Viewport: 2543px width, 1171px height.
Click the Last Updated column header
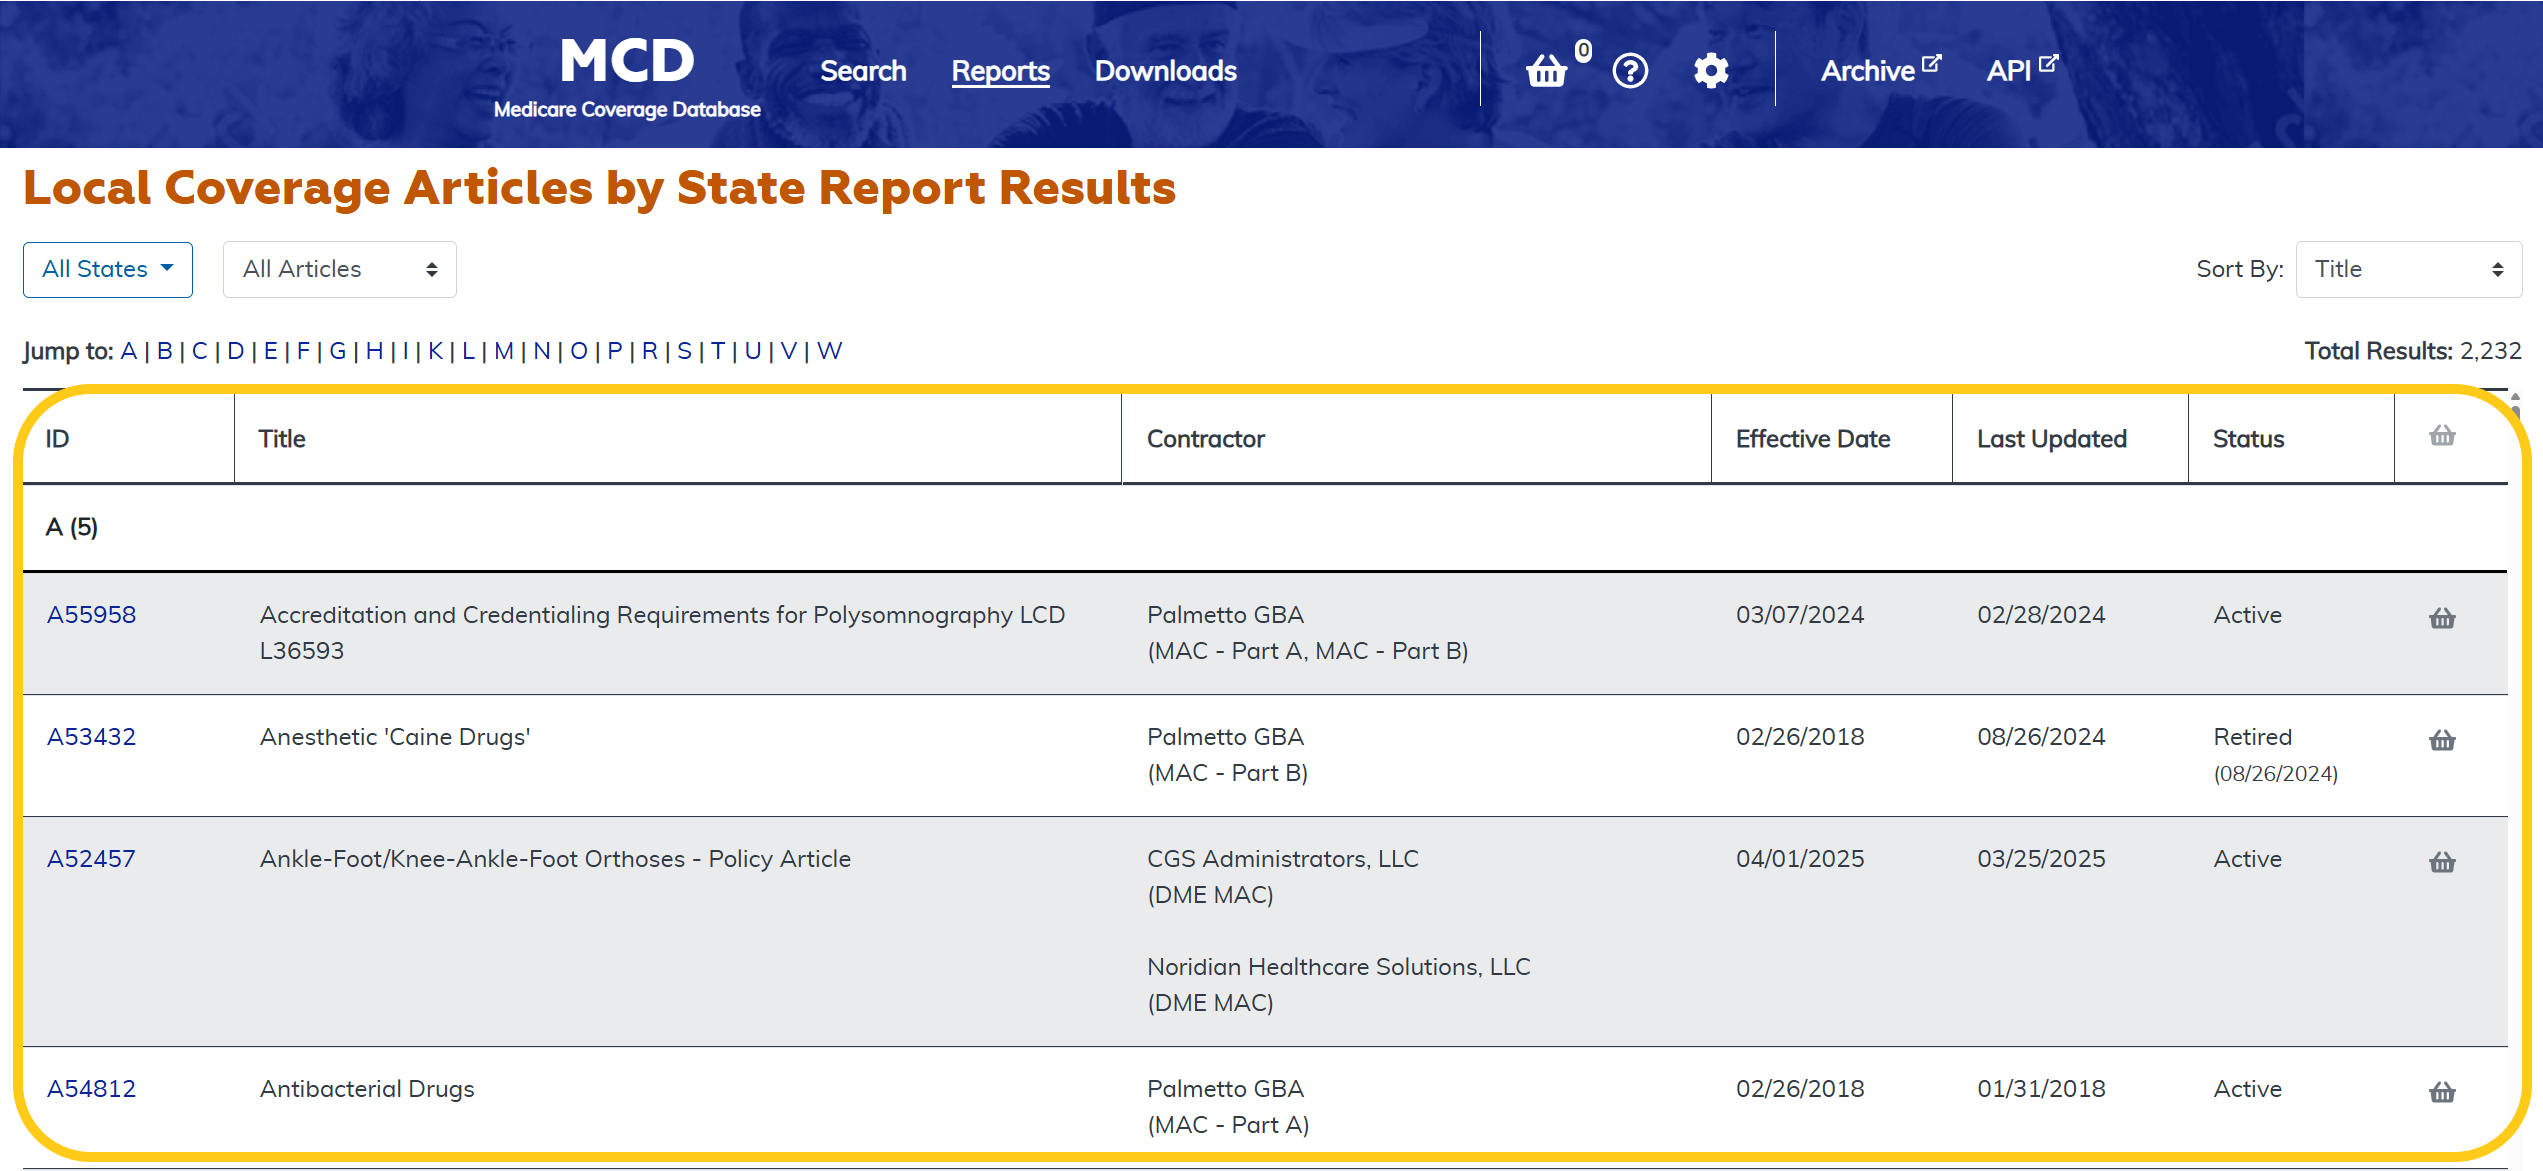[x=2051, y=439]
